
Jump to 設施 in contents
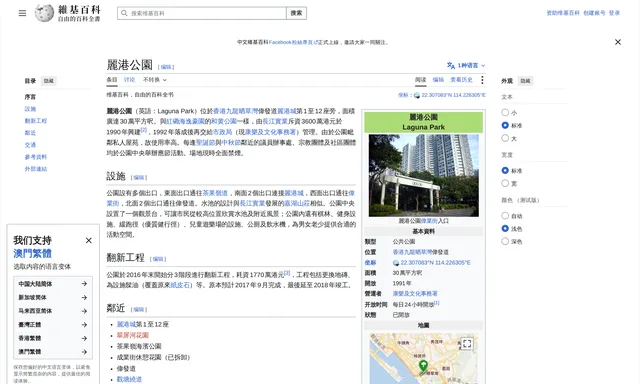click(30, 109)
